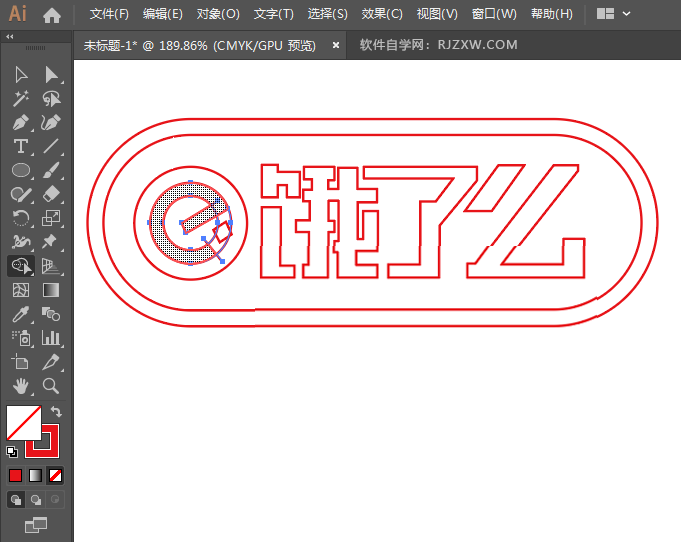Click the Home icon
The height and width of the screenshot is (542, 681).
[x=52, y=15]
